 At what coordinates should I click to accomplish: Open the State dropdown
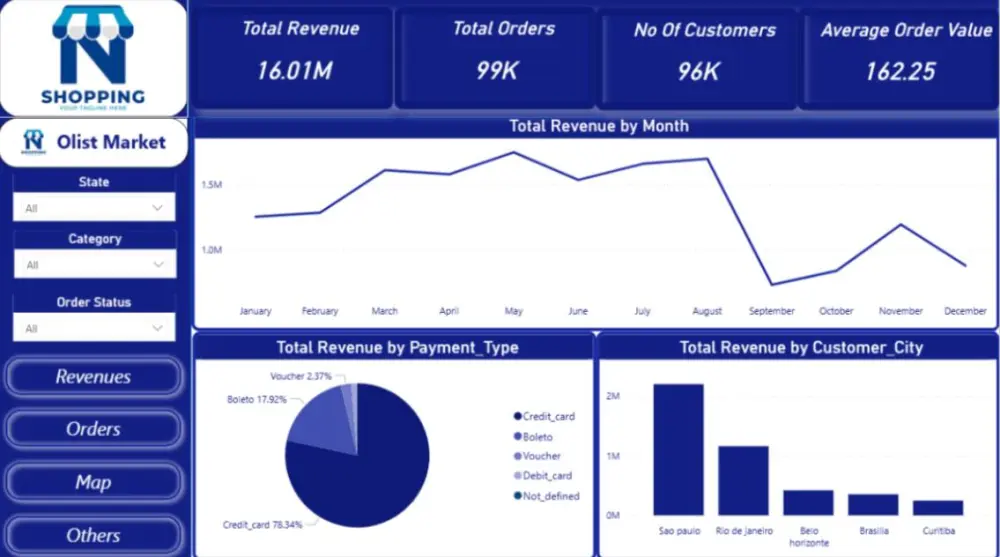(x=94, y=207)
